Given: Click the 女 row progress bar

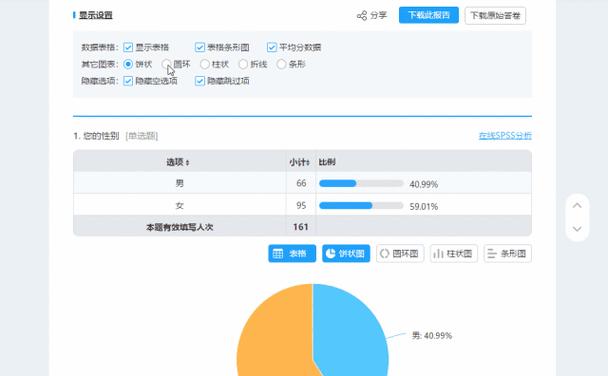Looking at the screenshot, I should [x=361, y=206].
